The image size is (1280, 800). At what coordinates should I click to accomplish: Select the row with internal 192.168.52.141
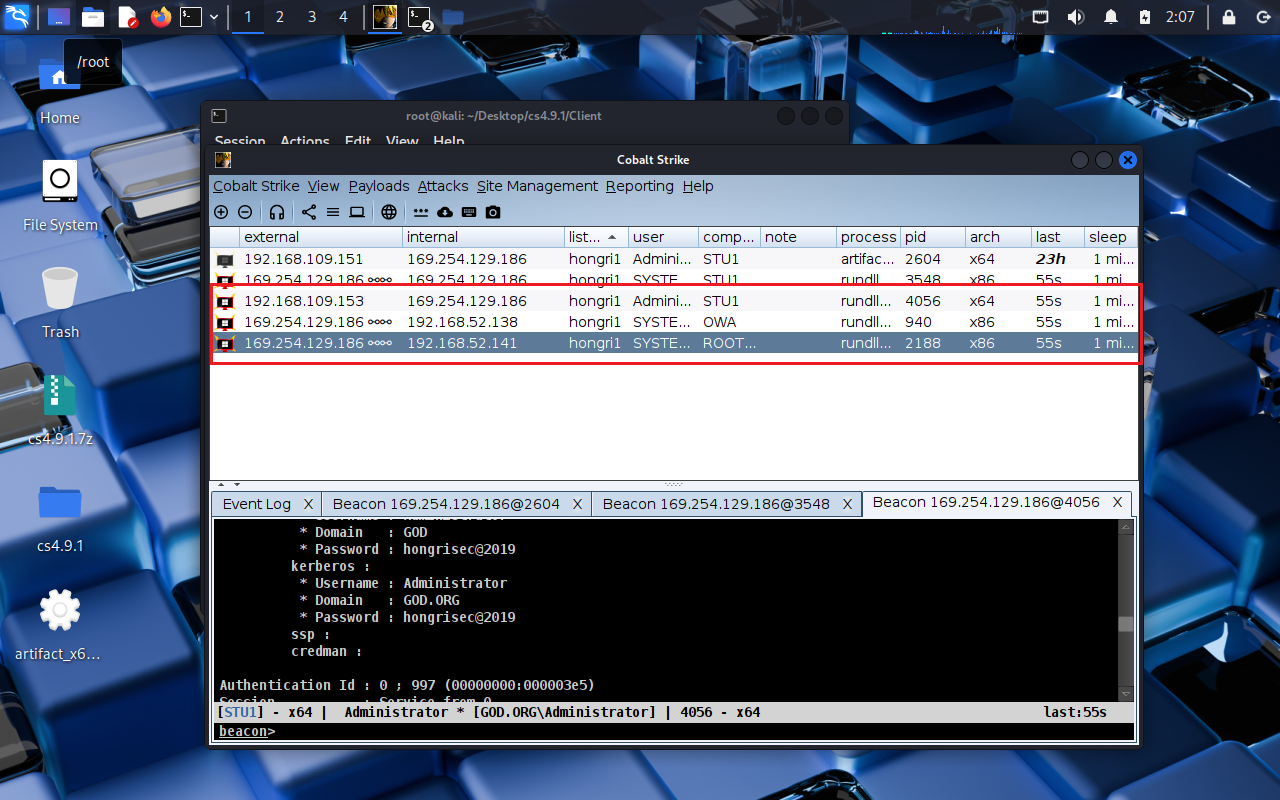click(x=674, y=343)
